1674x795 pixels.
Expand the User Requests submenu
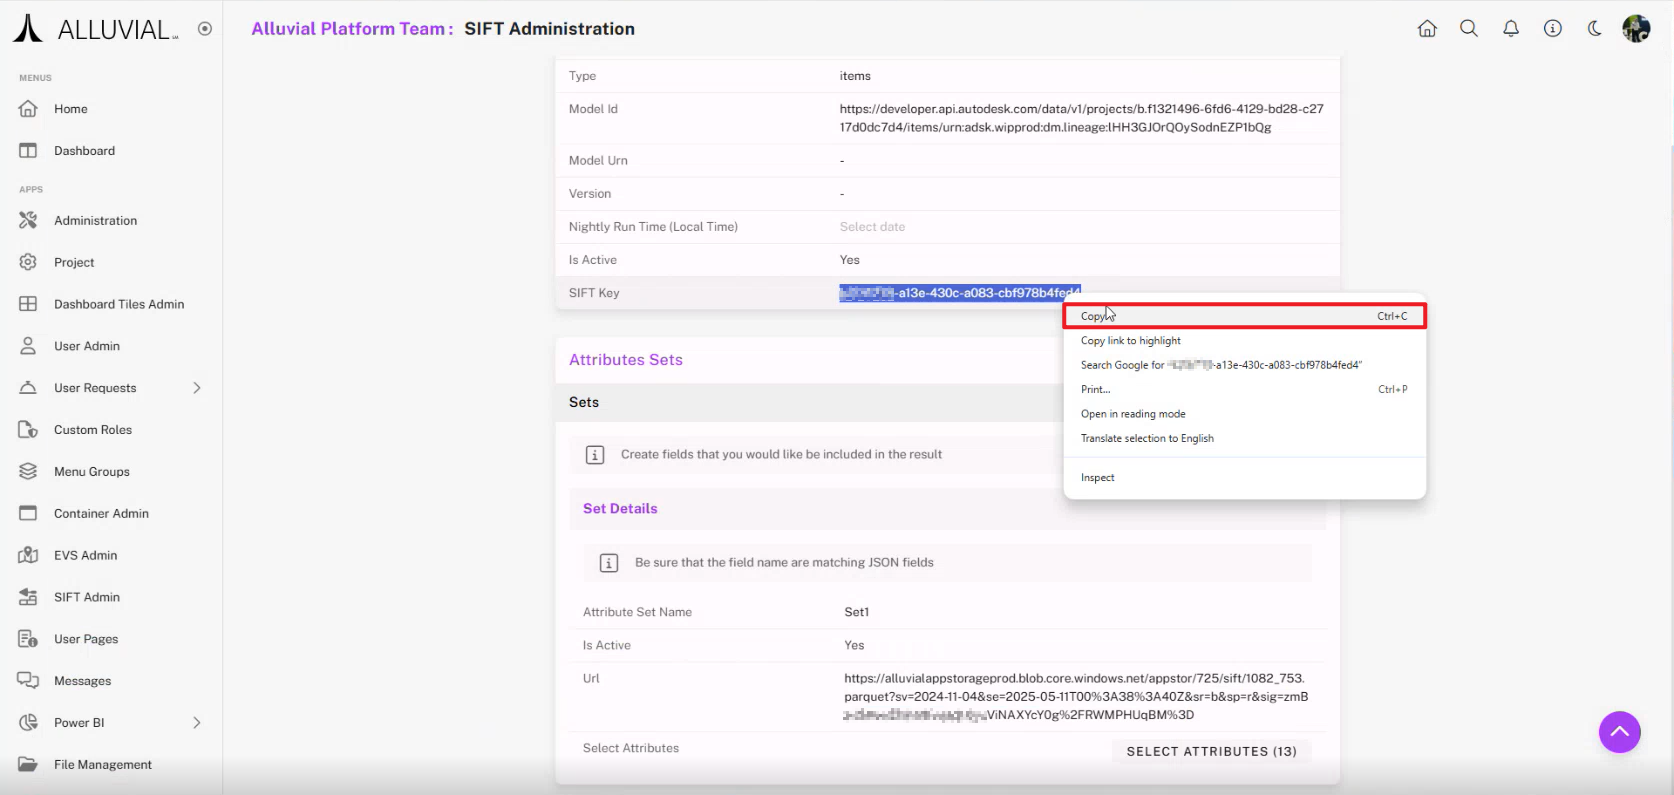(197, 388)
